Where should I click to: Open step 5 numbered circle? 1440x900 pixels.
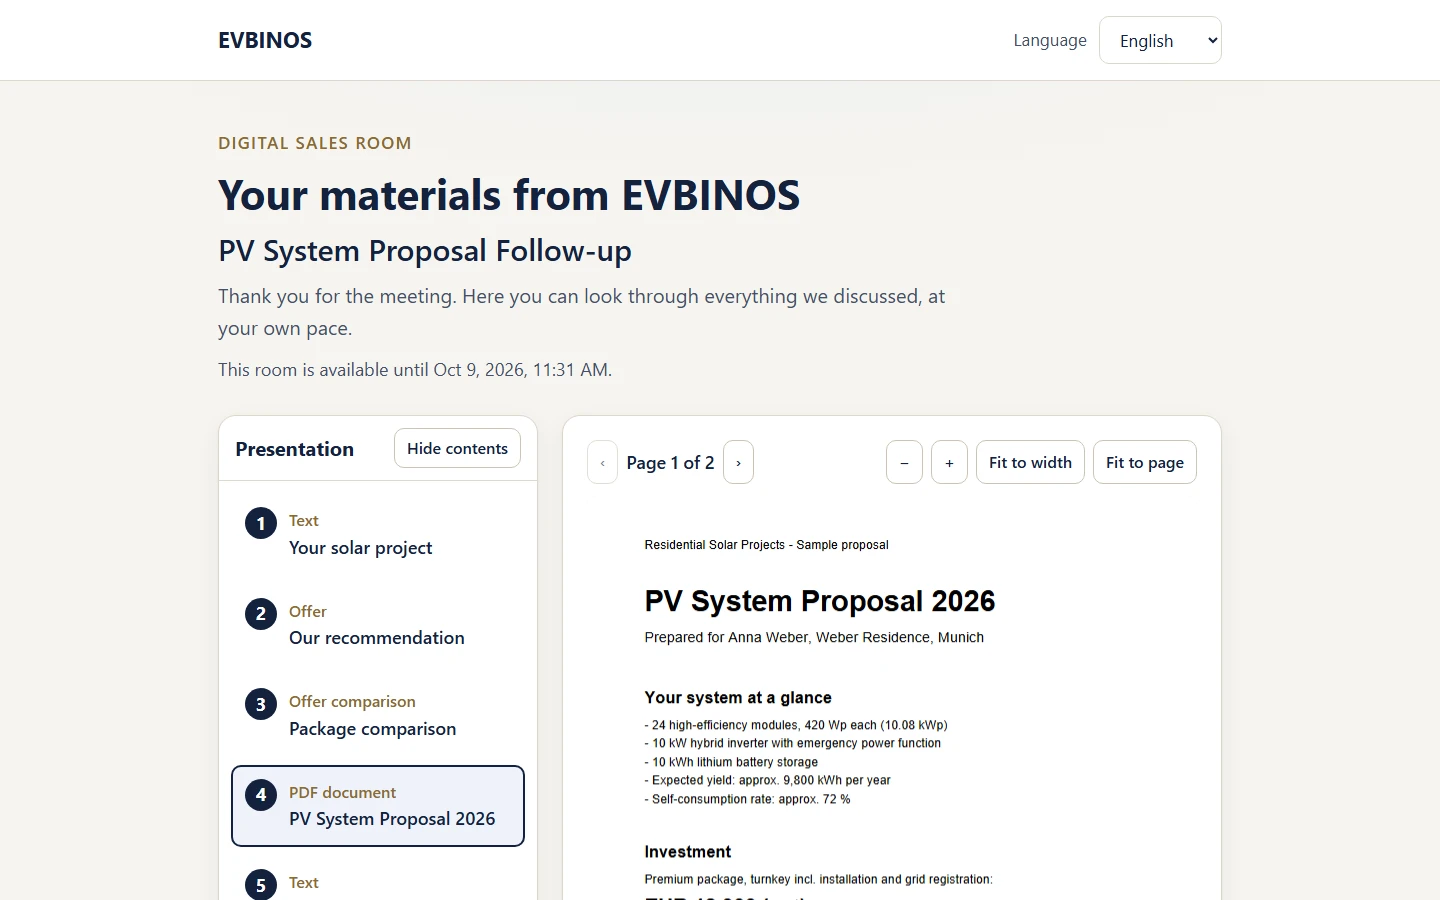261,884
